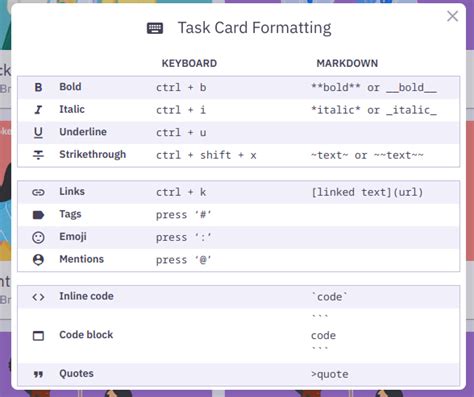Click the 'ctrl + shift + x' shortcut text
This screenshot has width=474, height=397.
(206, 155)
